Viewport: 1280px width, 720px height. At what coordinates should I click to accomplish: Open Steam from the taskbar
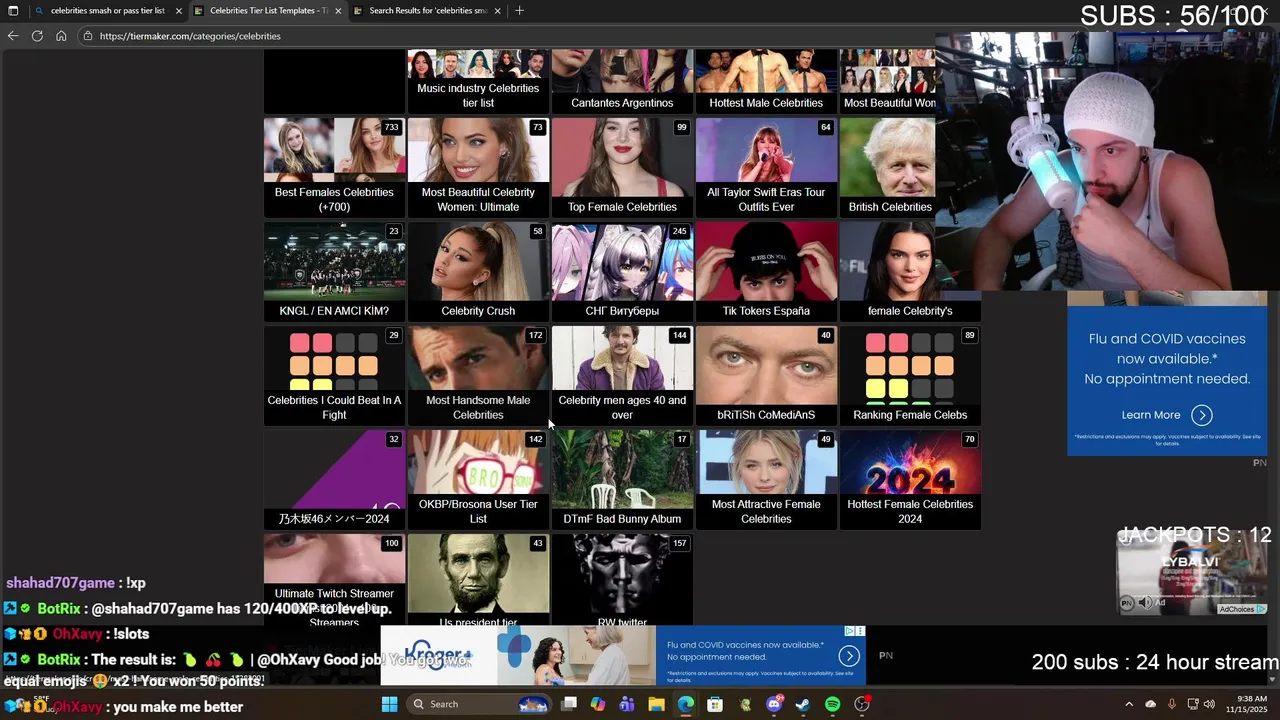pyautogui.click(x=803, y=704)
